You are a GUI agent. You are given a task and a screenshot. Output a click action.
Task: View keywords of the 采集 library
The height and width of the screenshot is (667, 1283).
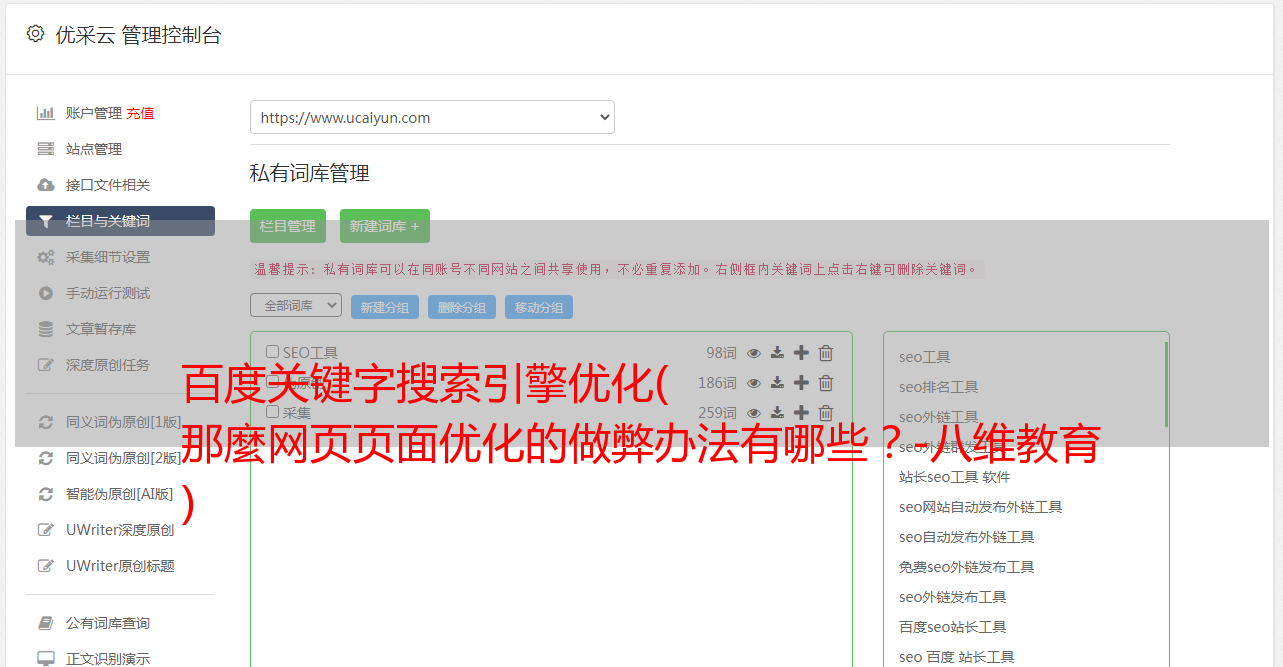(x=754, y=412)
